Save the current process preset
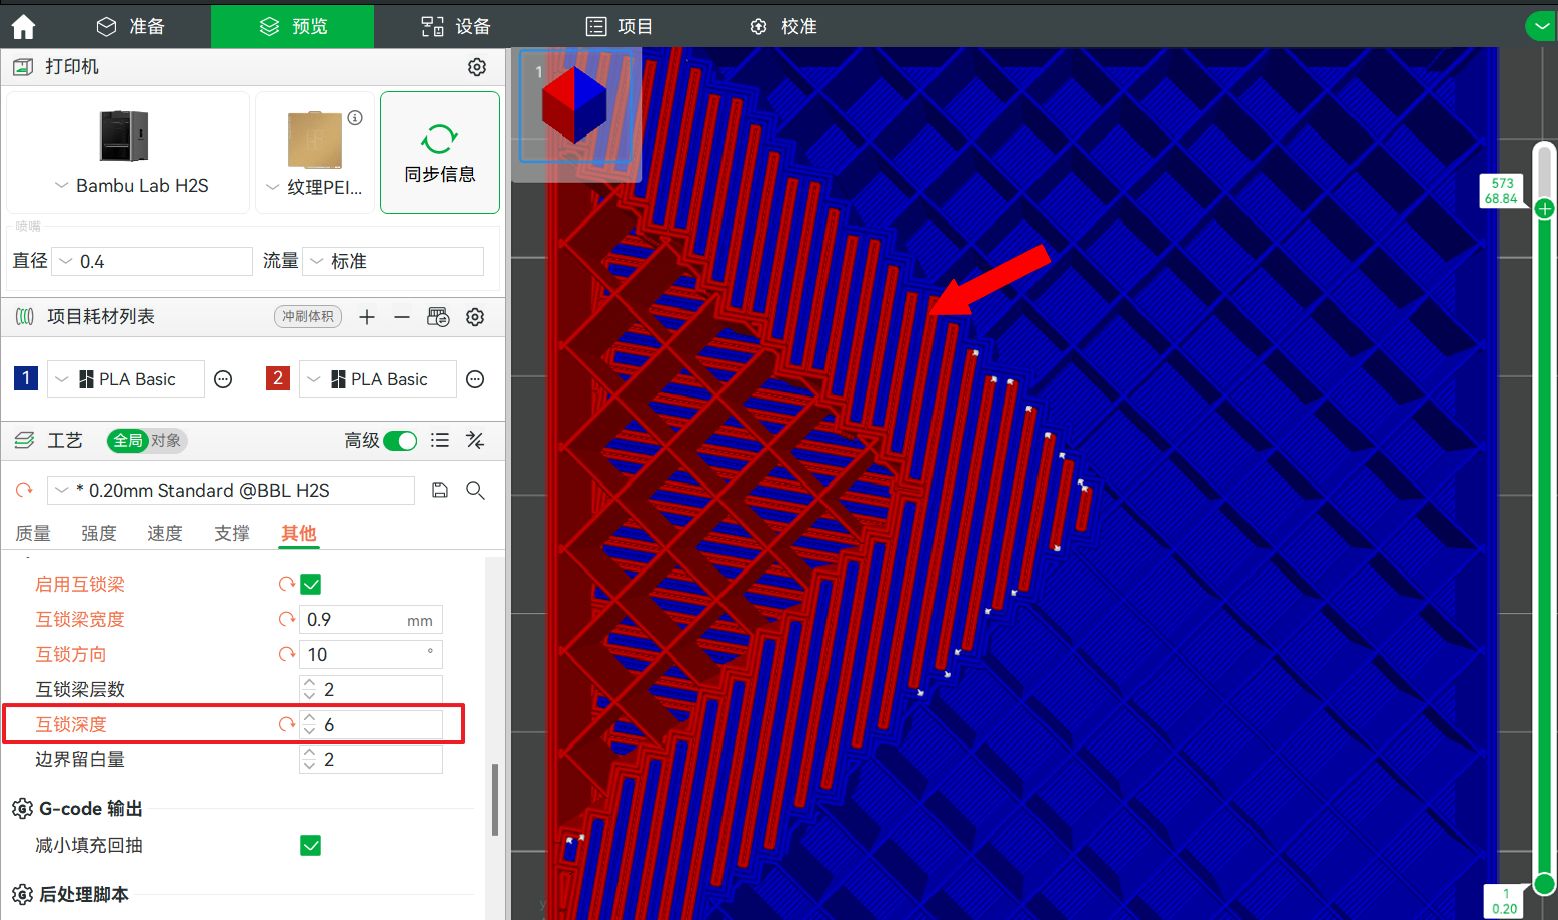This screenshot has width=1558, height=920. [440, 490]
